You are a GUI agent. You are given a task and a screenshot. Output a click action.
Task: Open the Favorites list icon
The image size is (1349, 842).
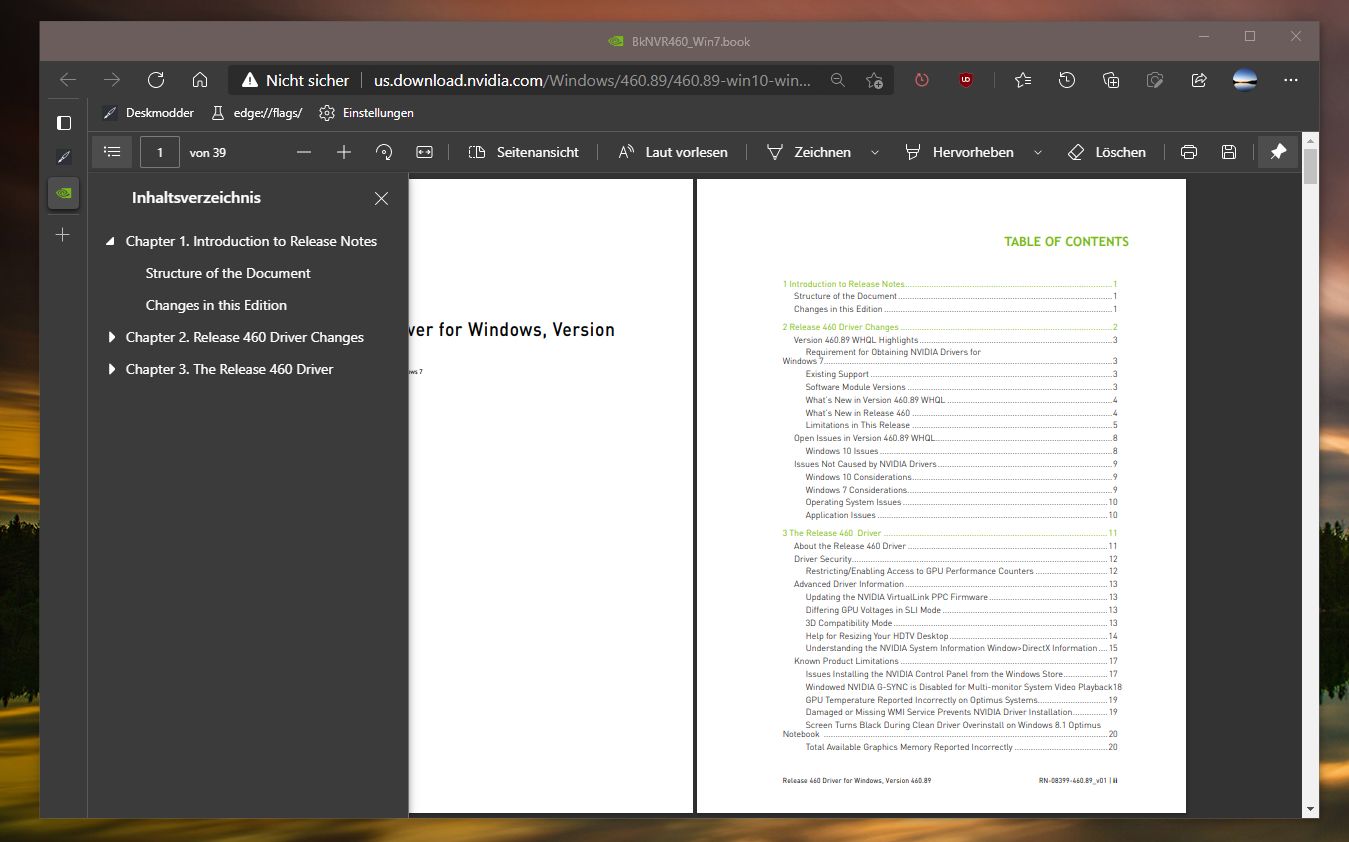1023,80
